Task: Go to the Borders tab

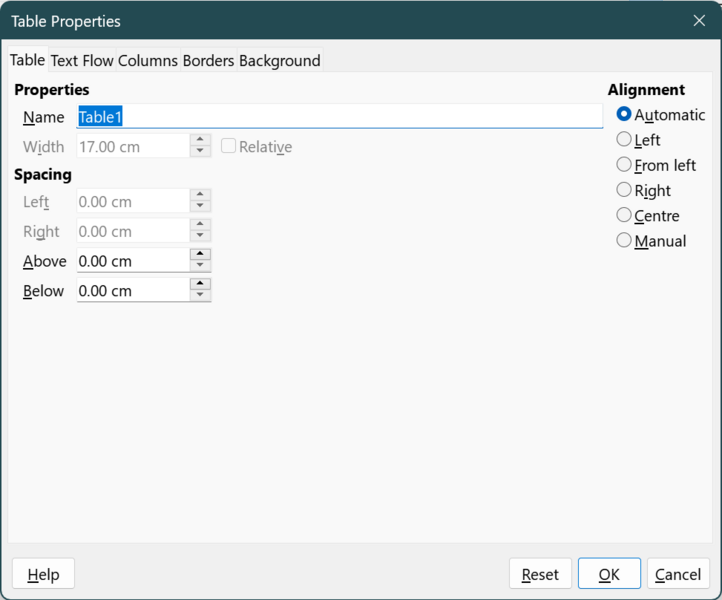Action: coord(208,61)
